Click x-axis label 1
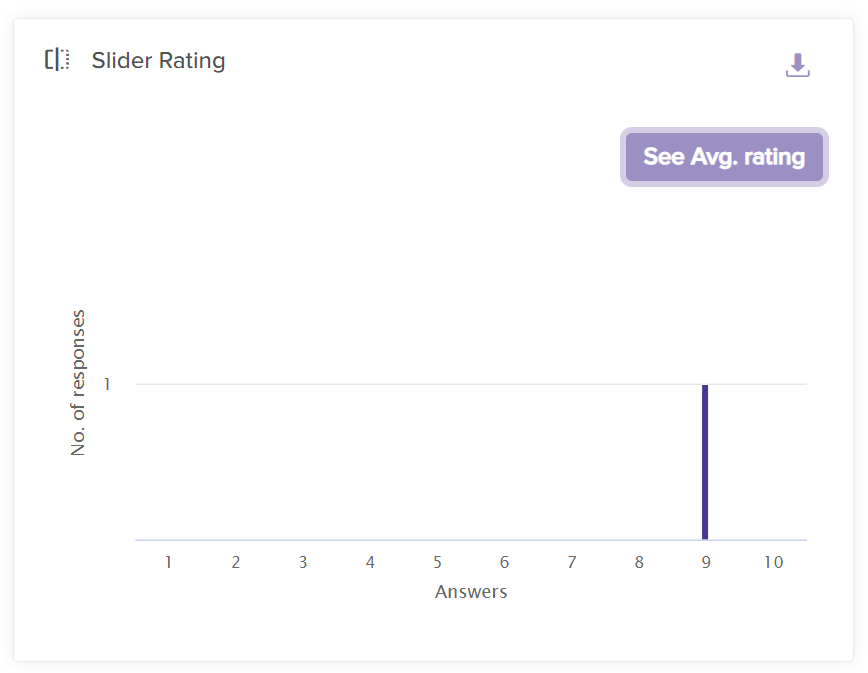This screenshot has height=673, width=868. point(169,562)
